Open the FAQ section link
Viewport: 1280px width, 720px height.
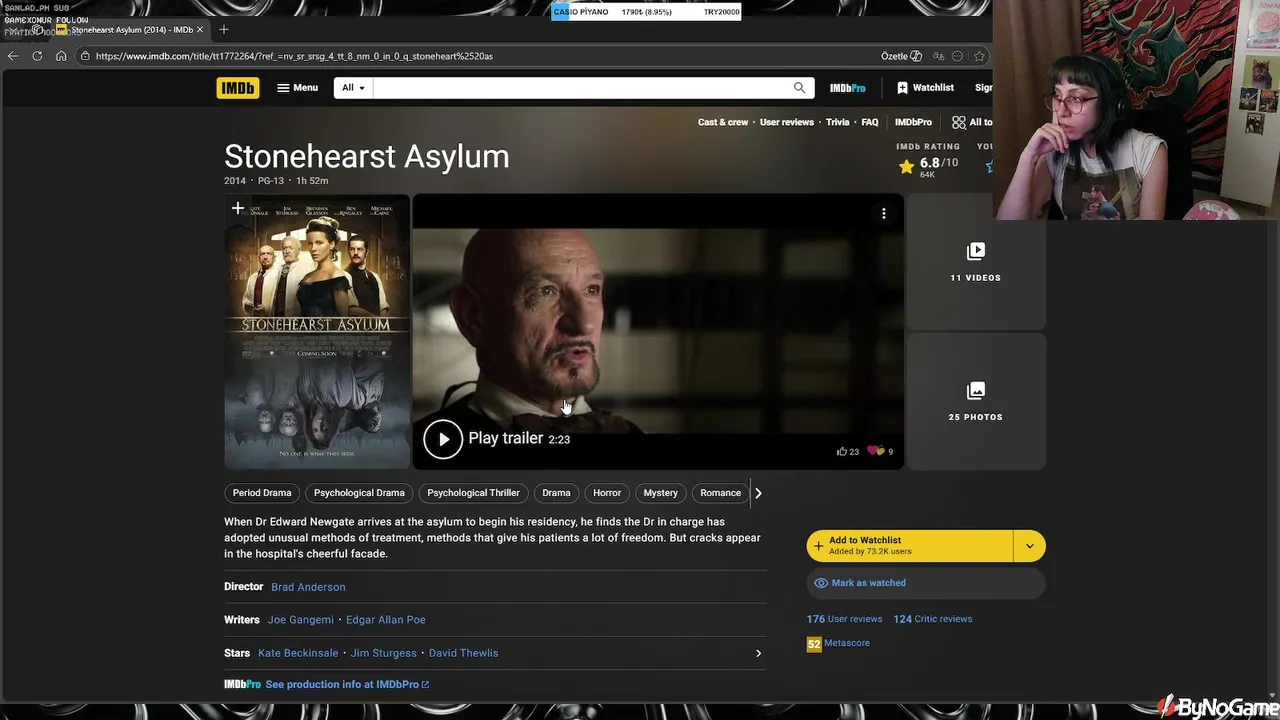(x=870, y=122)
